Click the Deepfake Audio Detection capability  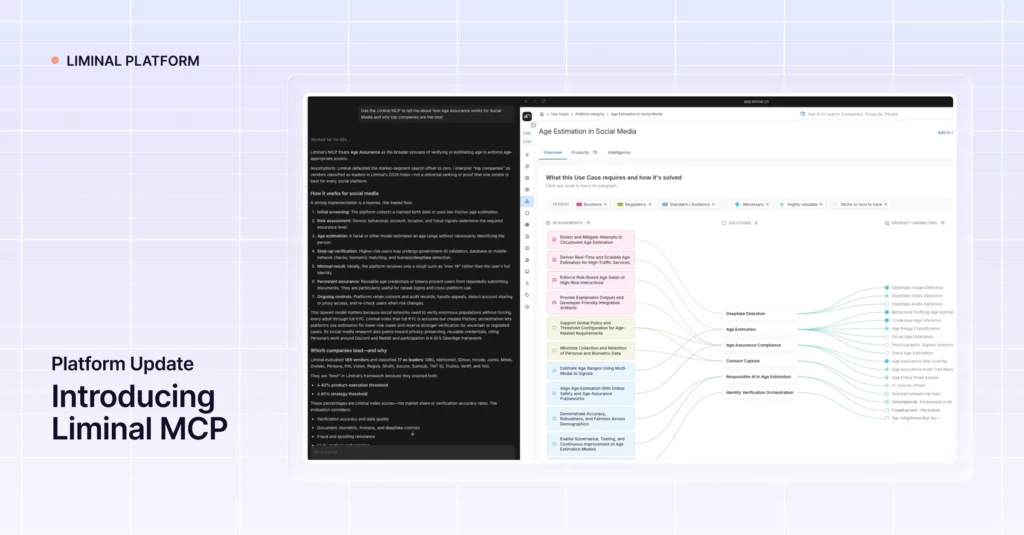point(914,304)
